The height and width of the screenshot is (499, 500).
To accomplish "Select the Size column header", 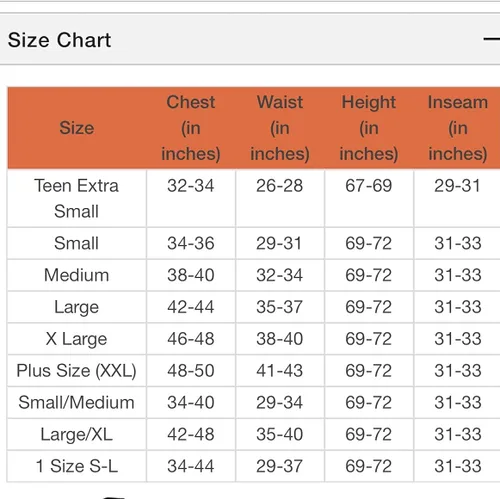I will coord(77,128).
